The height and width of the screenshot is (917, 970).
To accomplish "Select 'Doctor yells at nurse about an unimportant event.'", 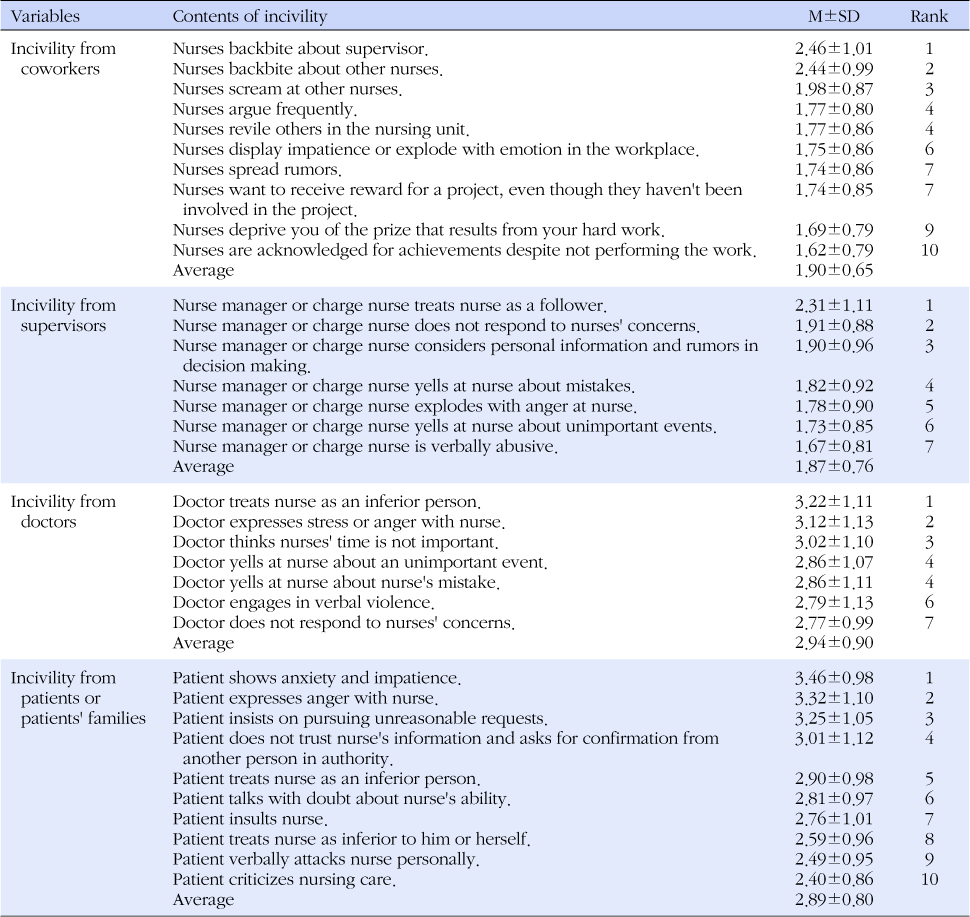I will tap(360, 562).
